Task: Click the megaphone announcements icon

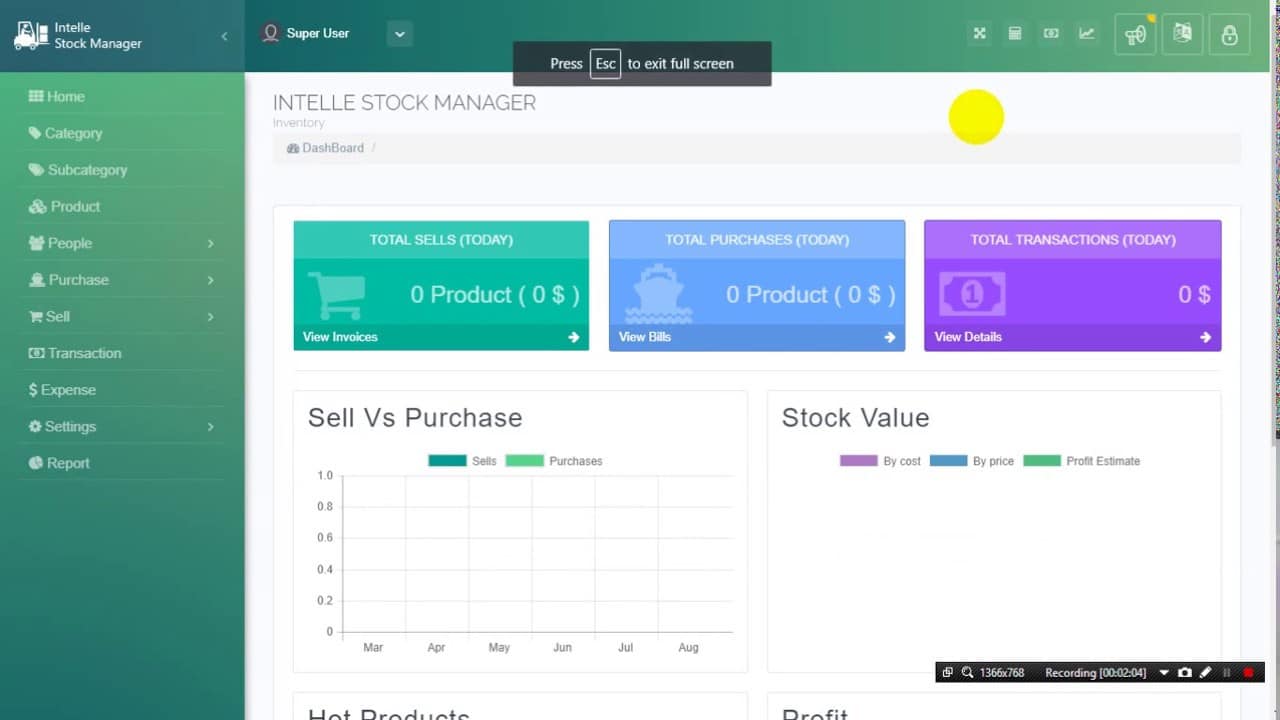Action: pyautogui.click(x=1135, y=35)
